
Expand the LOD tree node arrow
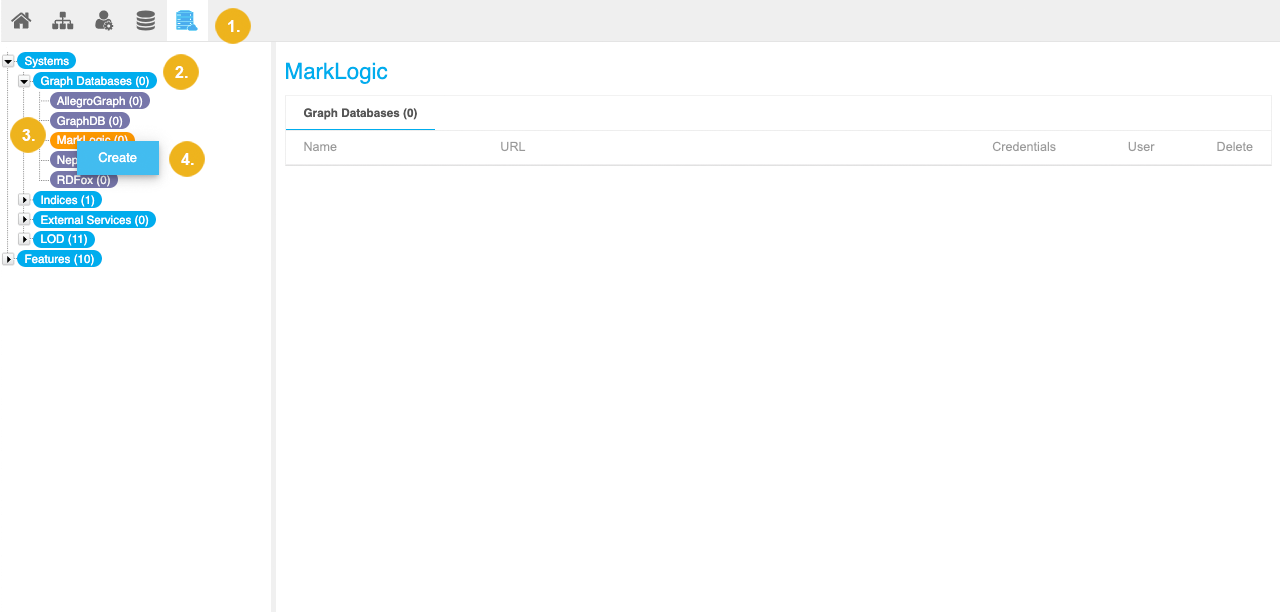click(x=25, y=240)
